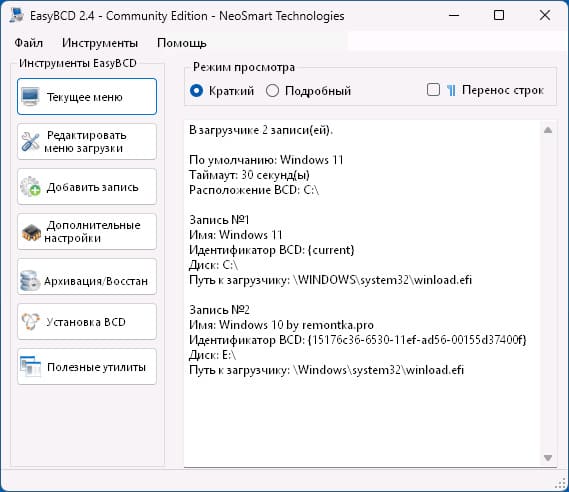Enable the Перенос строк checkbox
Screen dimensions: 569x492
point(433,90)
